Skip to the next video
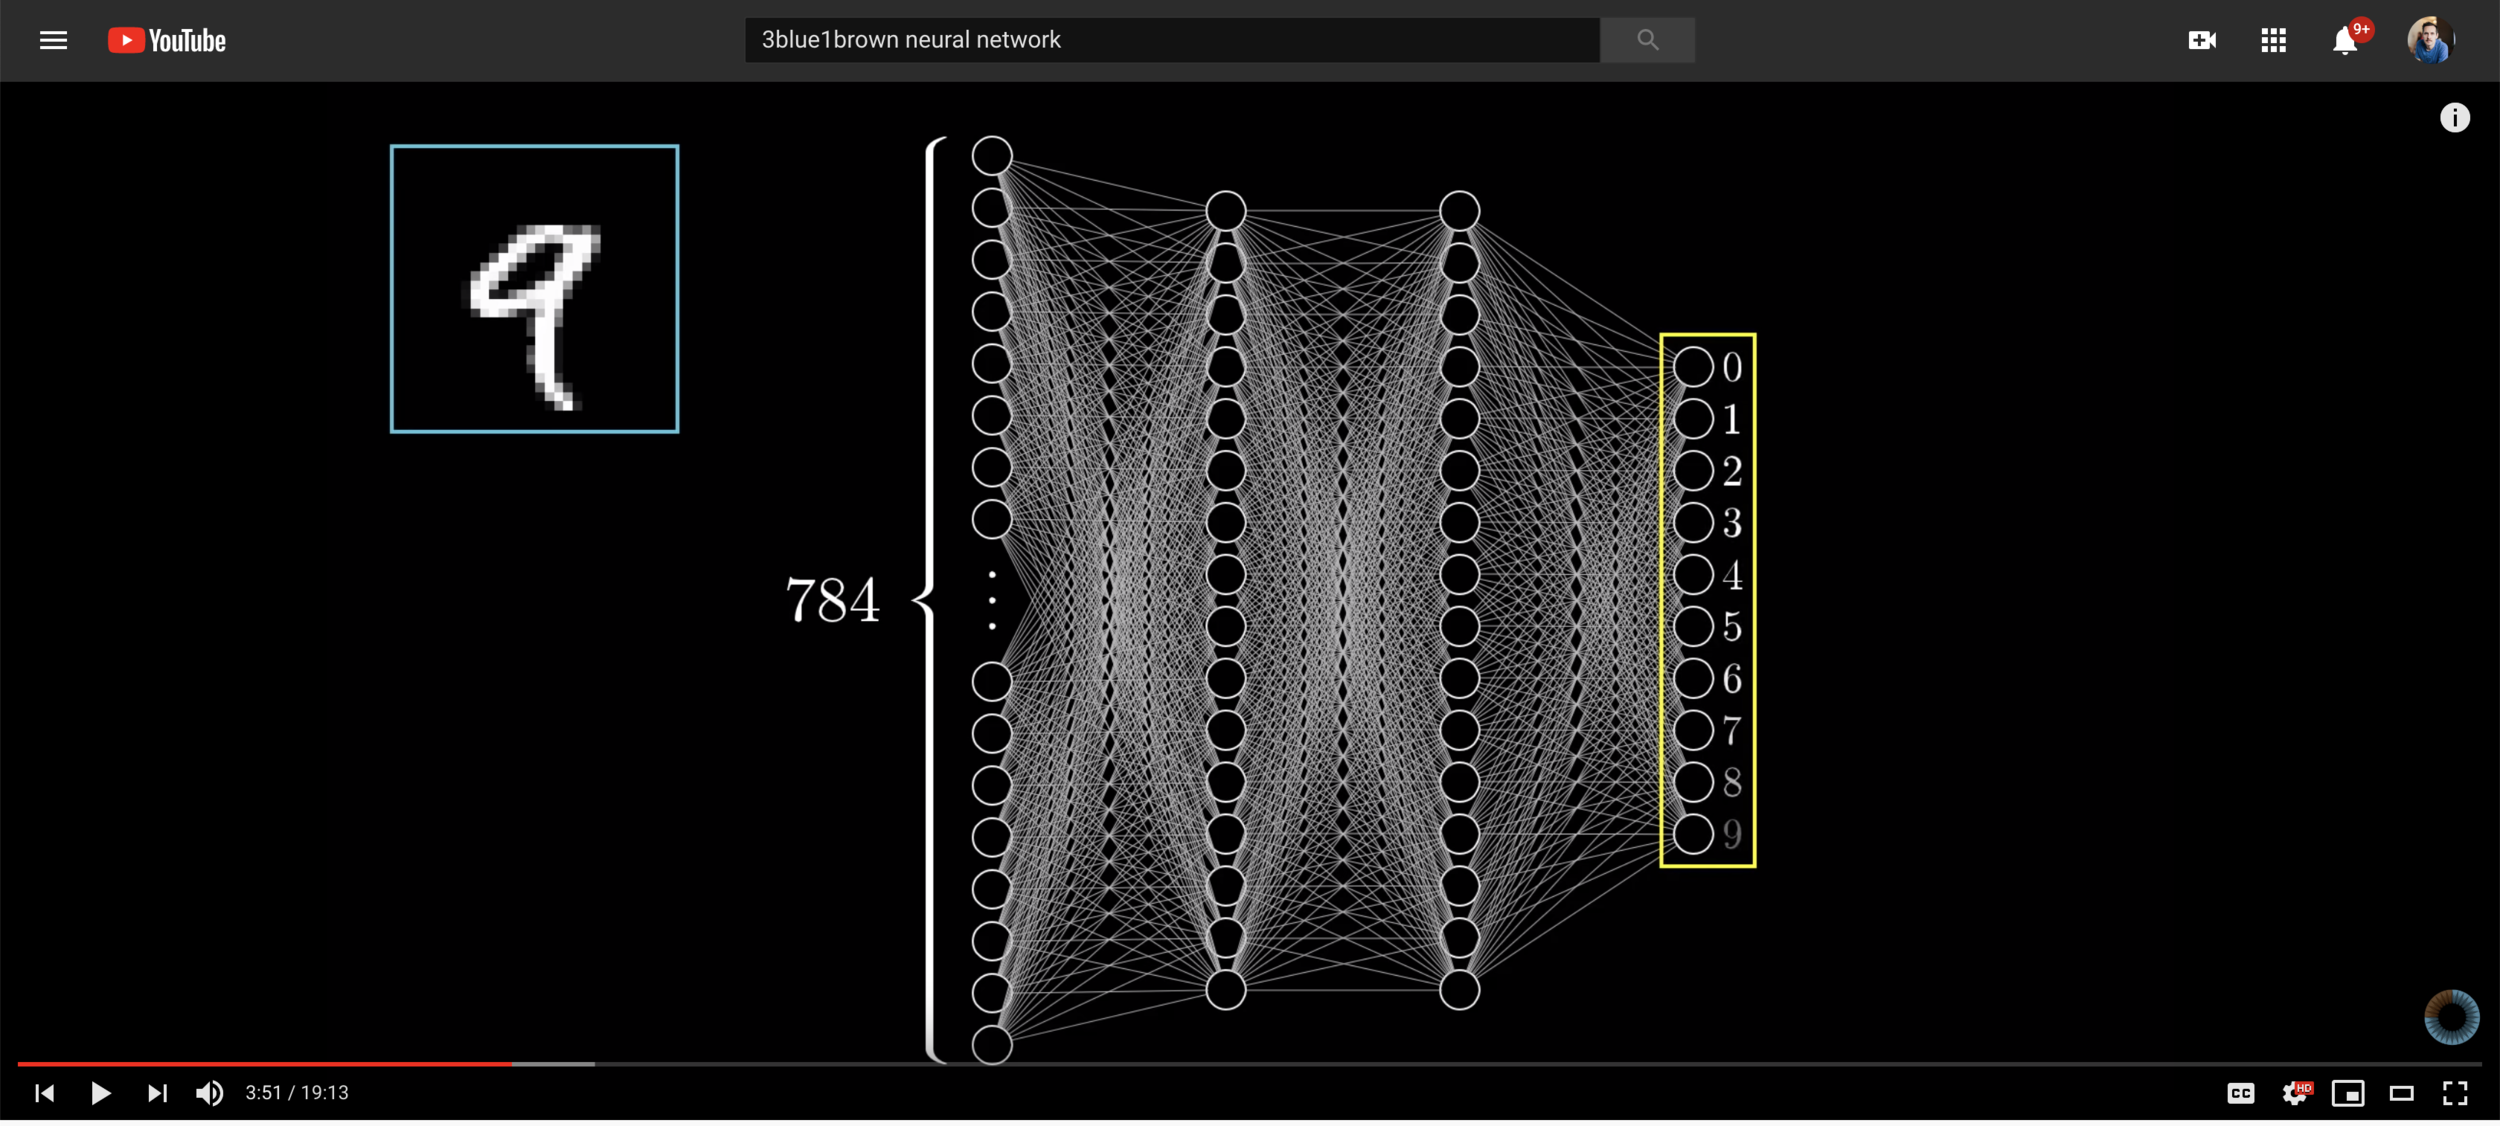The image size is (2500, 1126). pyautogui.click(x=157, y=1093)
